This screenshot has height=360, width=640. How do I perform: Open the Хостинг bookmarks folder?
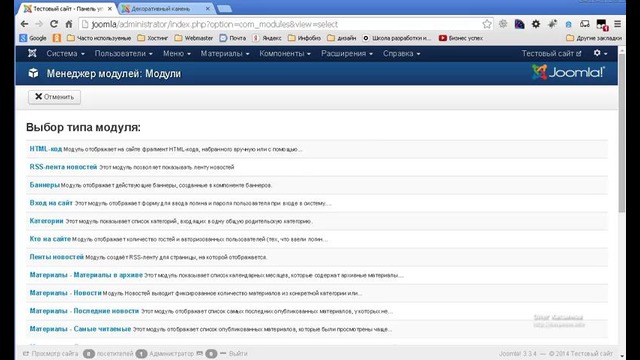(153, 38)
